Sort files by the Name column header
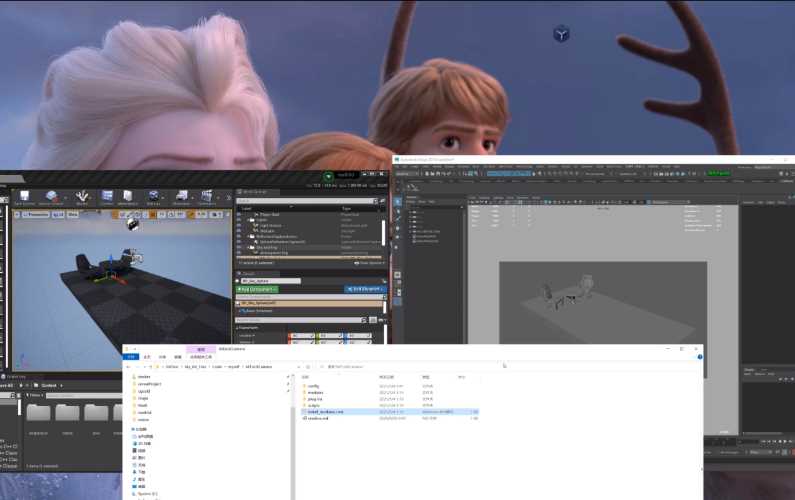 305,377
